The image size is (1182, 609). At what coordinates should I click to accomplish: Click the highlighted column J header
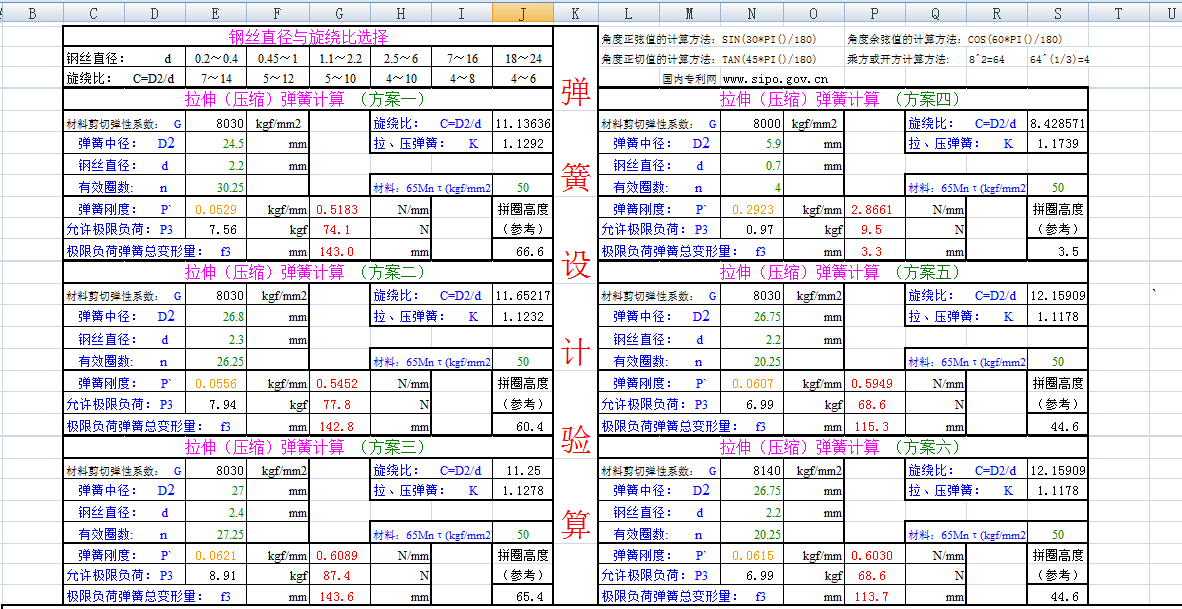tap(523, 14)
